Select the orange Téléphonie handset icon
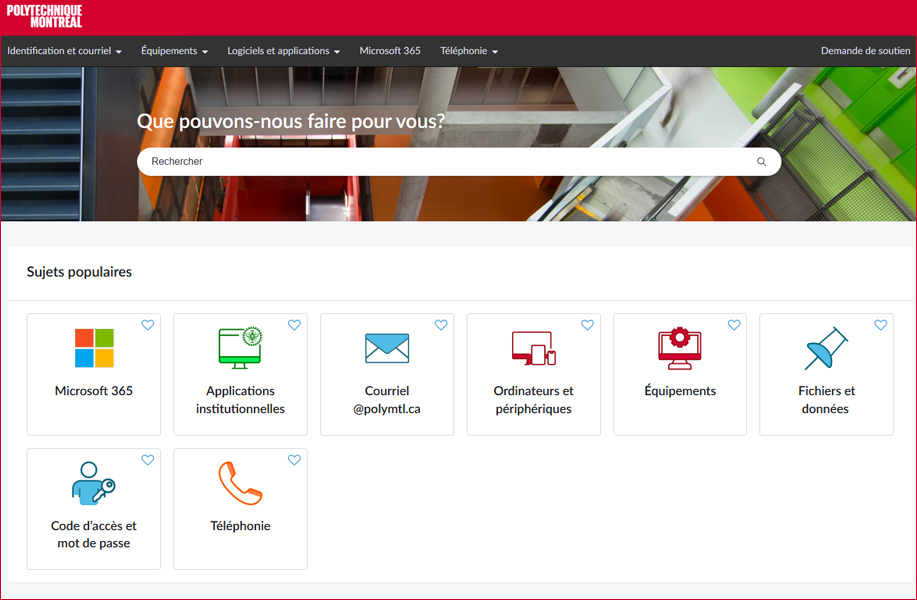 [x=240, y=483]
